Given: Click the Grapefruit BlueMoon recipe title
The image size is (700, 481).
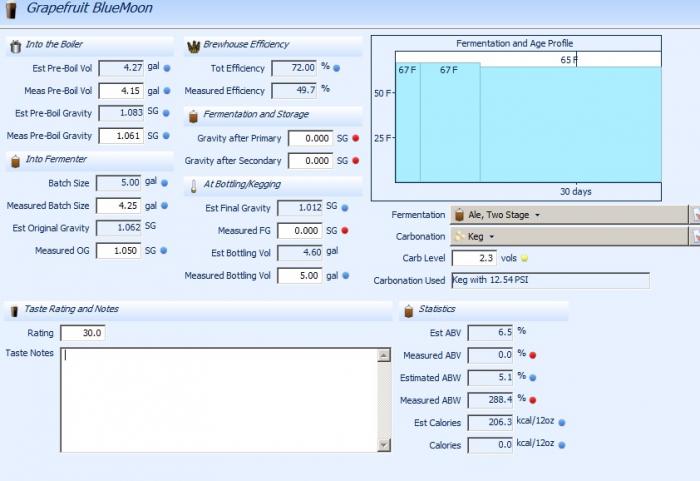Looking at the screenshot, I should pos(89,8).
